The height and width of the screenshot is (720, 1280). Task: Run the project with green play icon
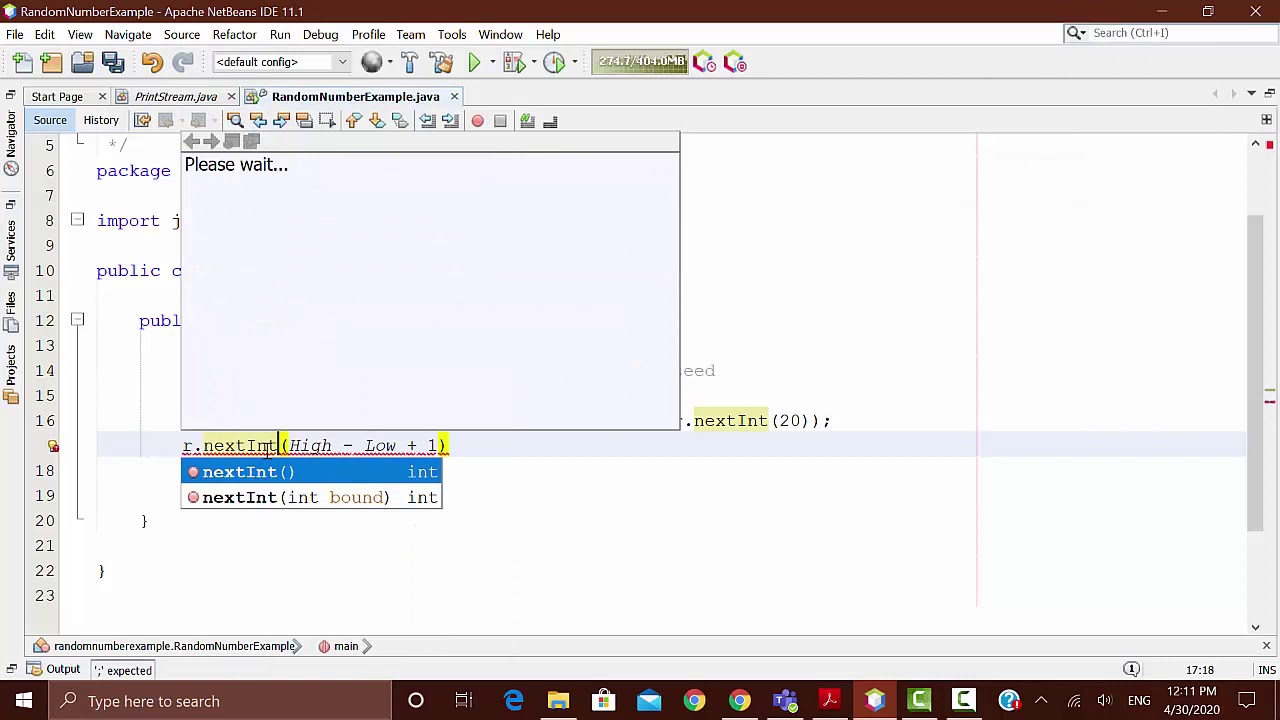coord(474,62)
